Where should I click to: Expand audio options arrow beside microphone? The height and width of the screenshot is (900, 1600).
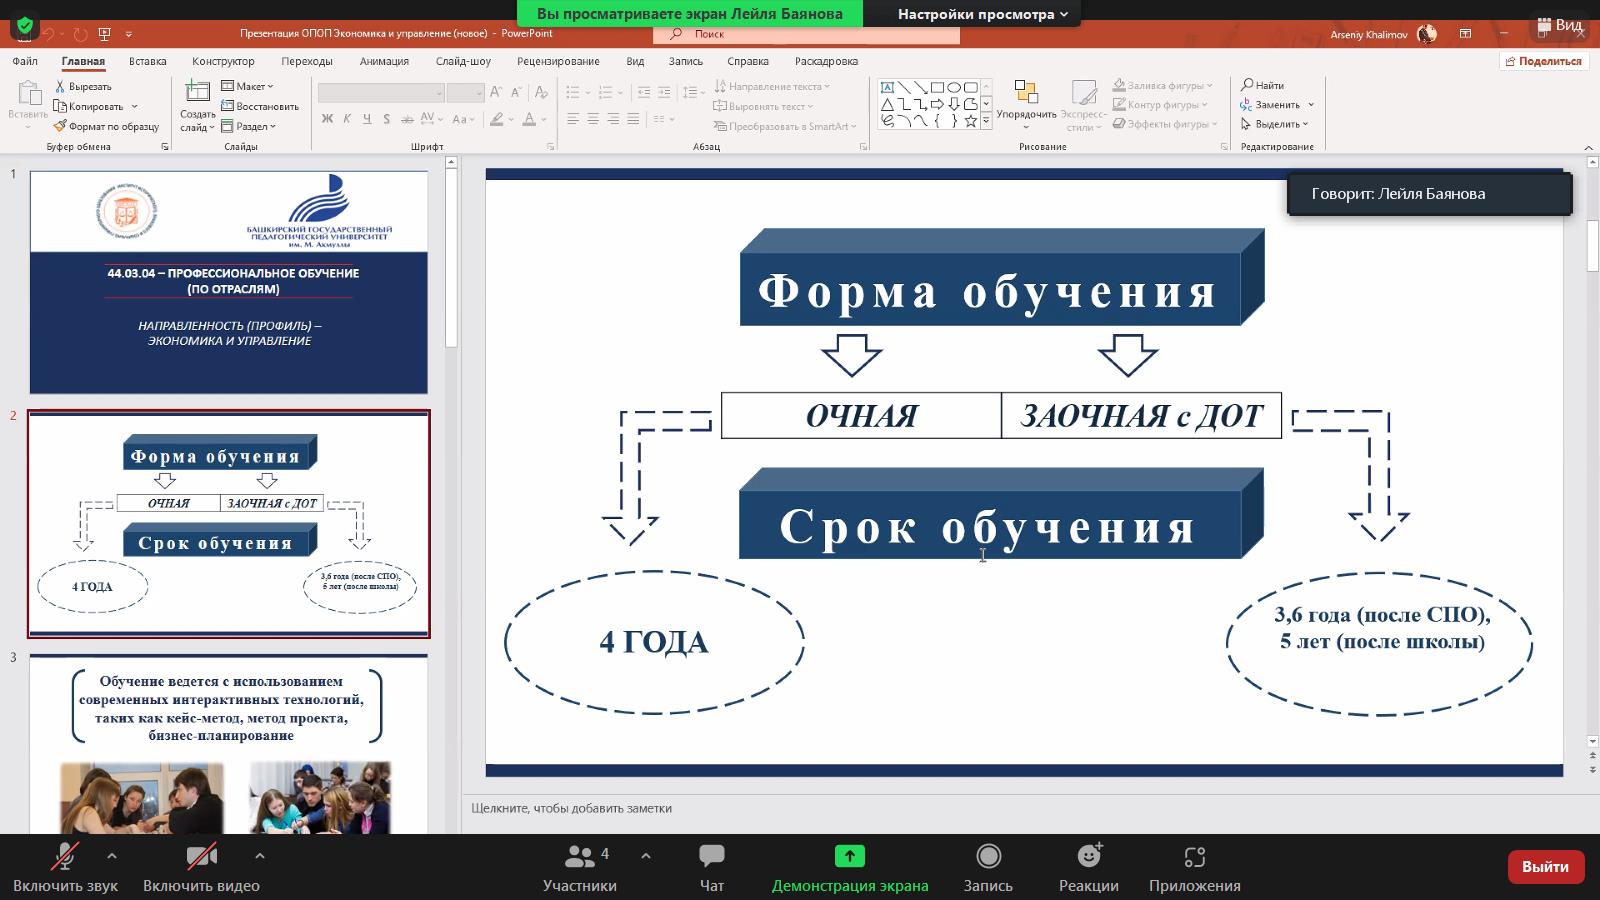point(112,856)
